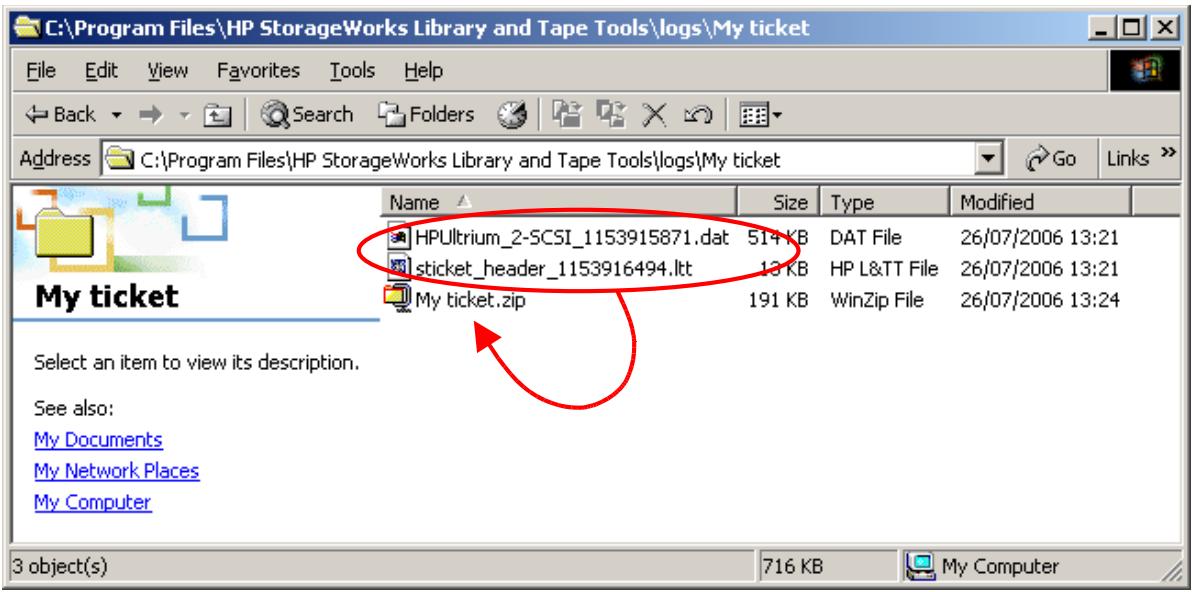Viewport: 1192px width, 592px height.
Task: Expand the Address bar dropdown arrow
Action: pos(988,160)
